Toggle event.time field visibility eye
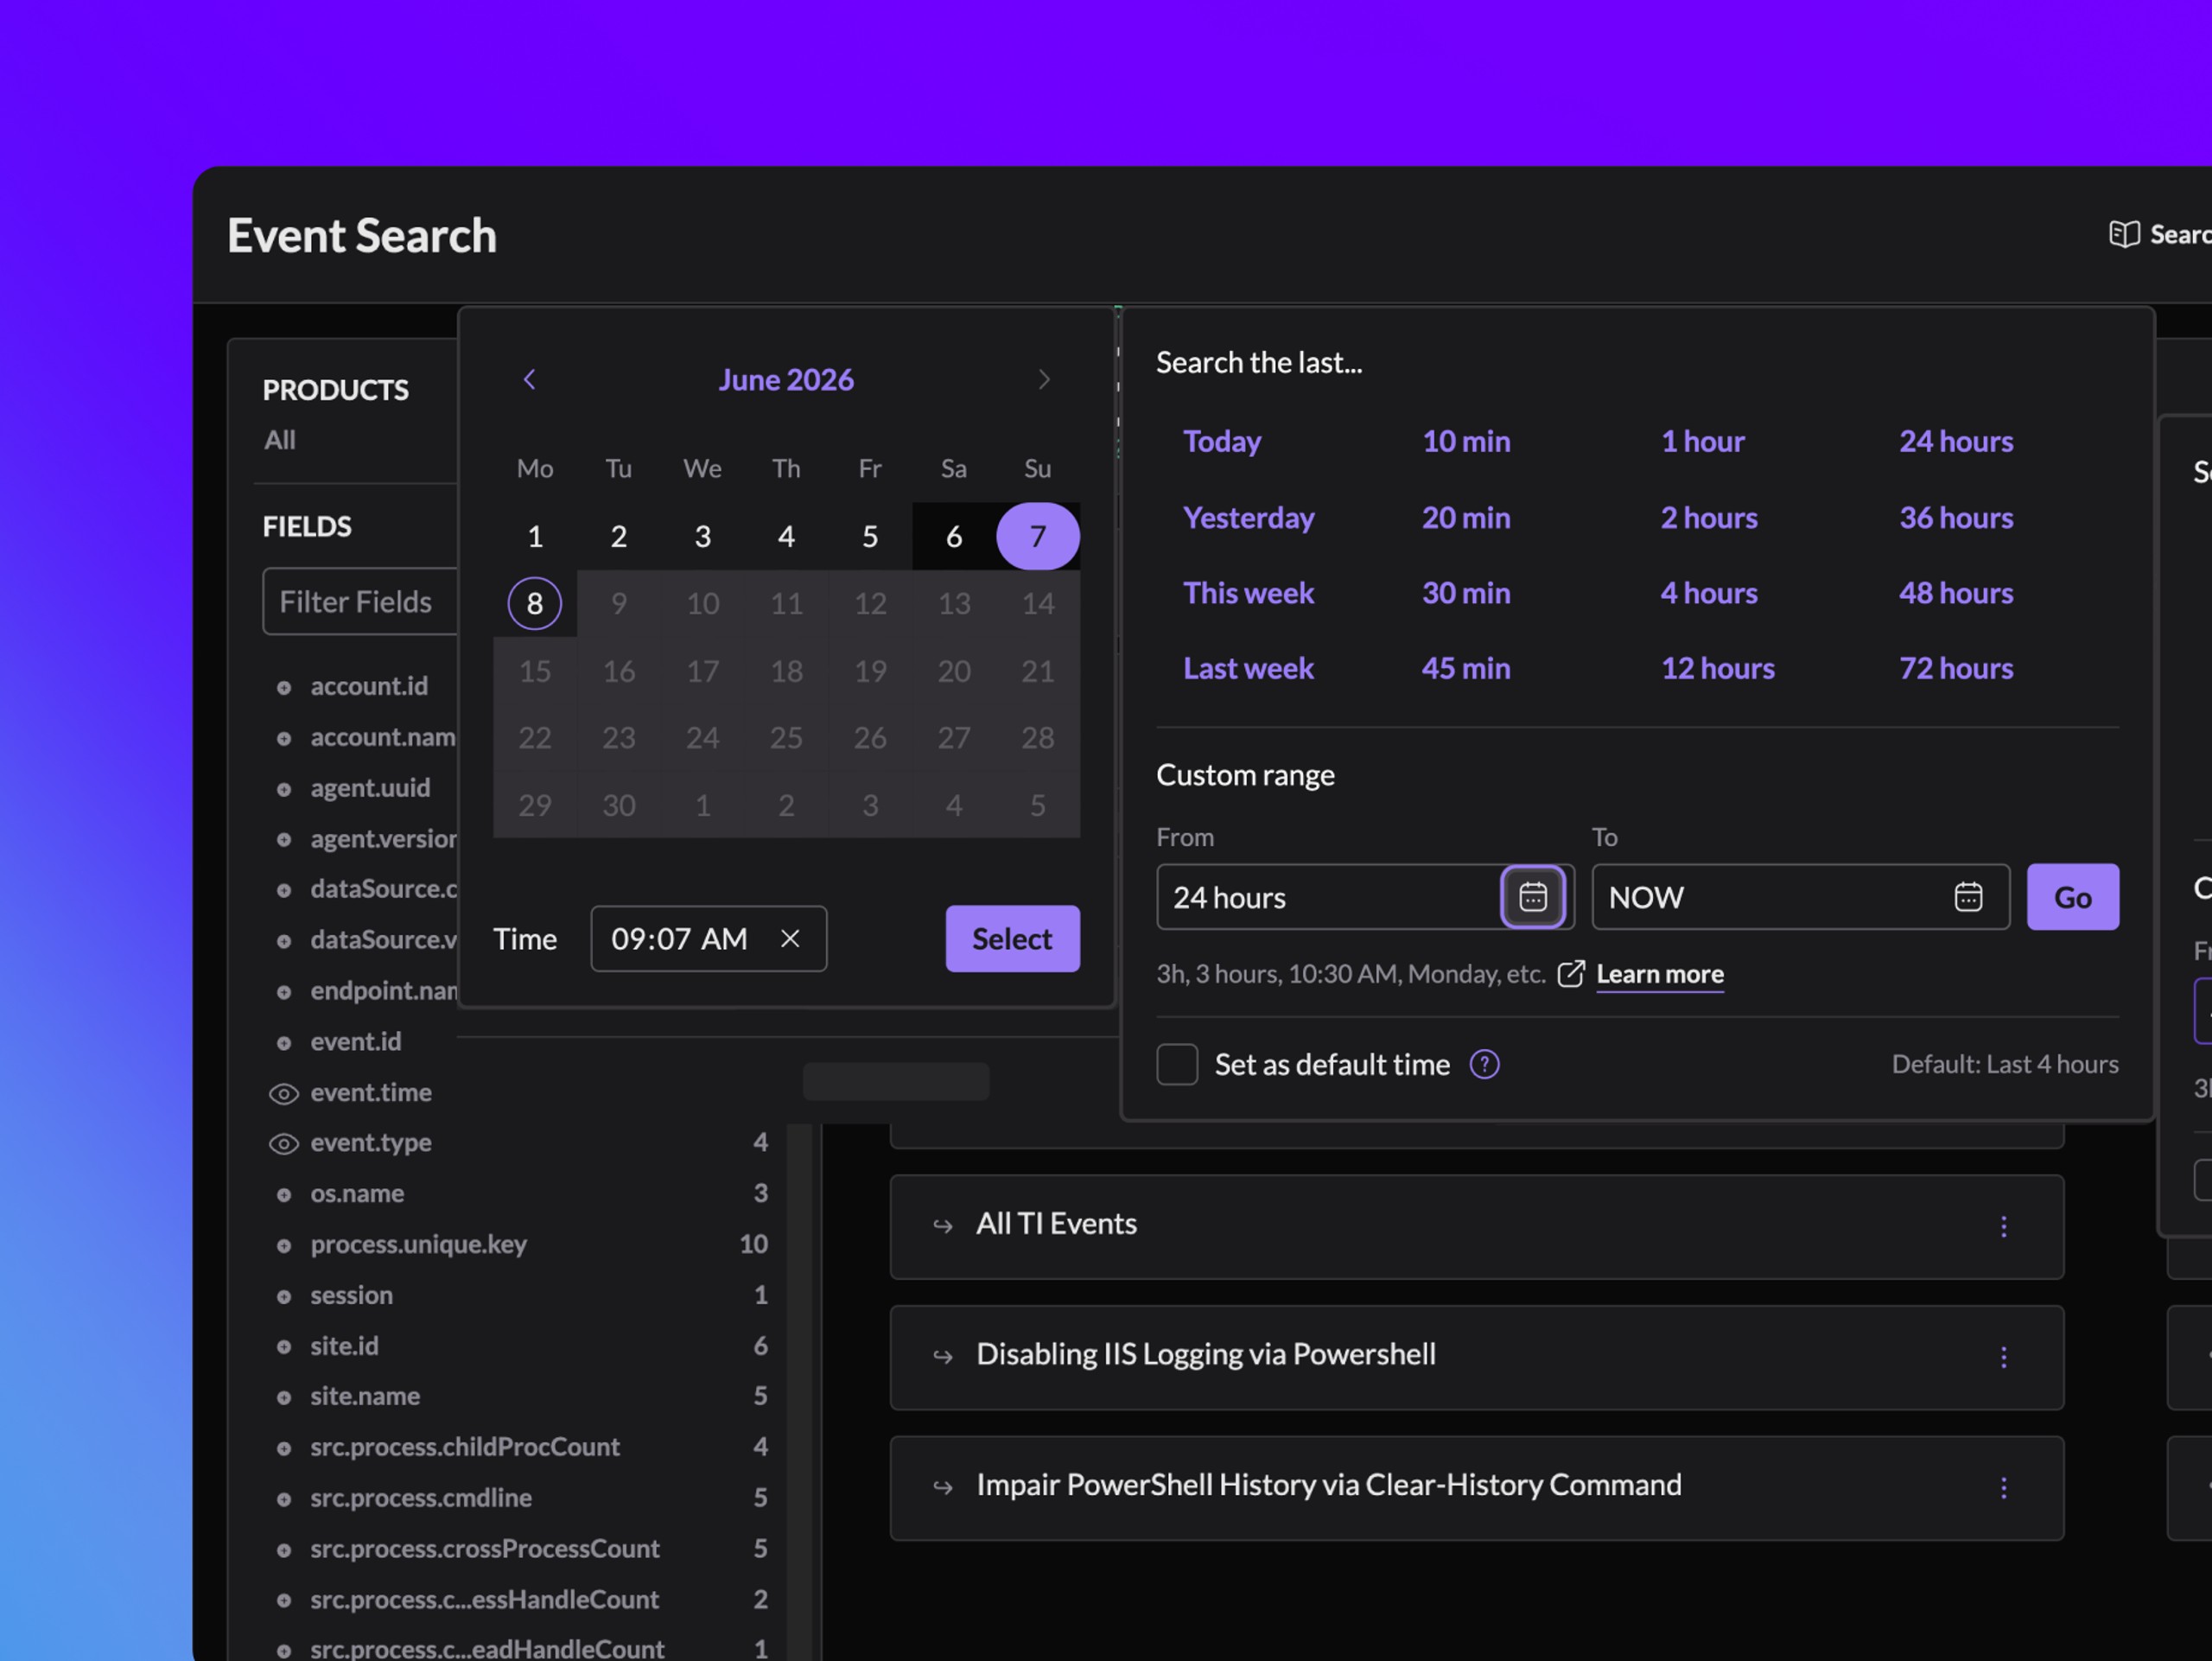Viewport: 2212px width, 1661px height. tap(284, 1094)
